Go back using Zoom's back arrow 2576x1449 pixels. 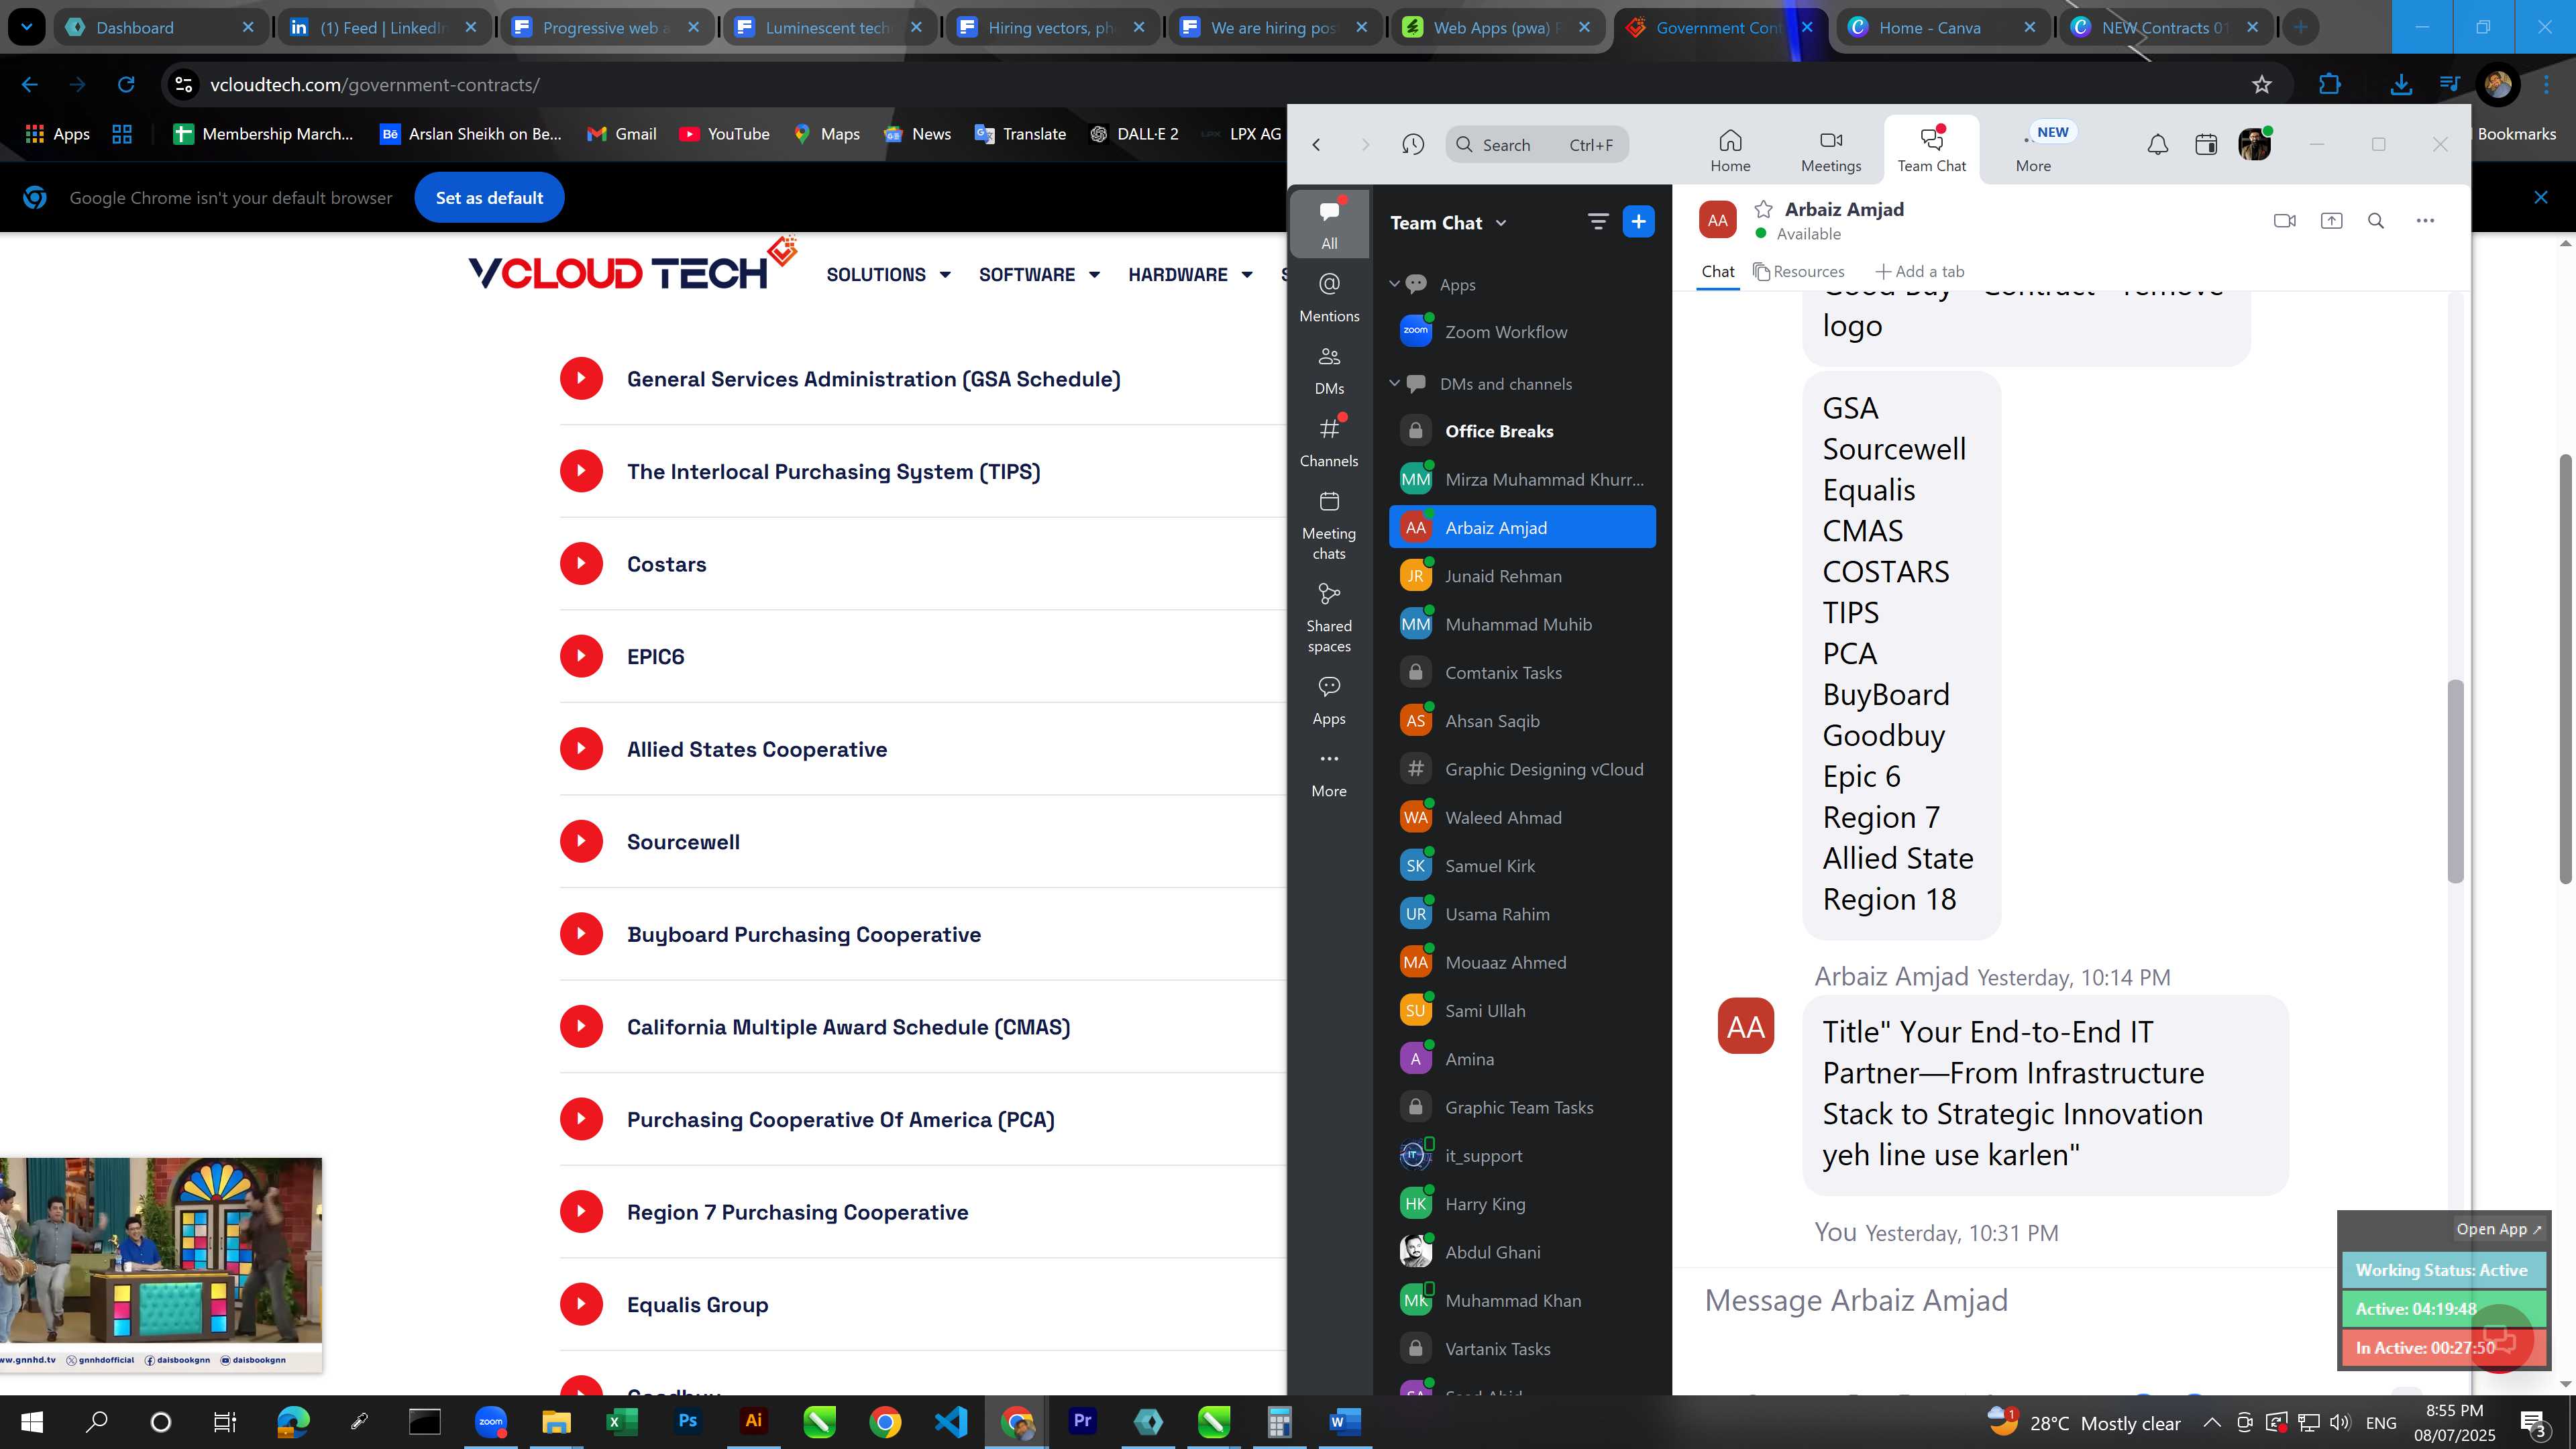click(x=1317, y=145)
